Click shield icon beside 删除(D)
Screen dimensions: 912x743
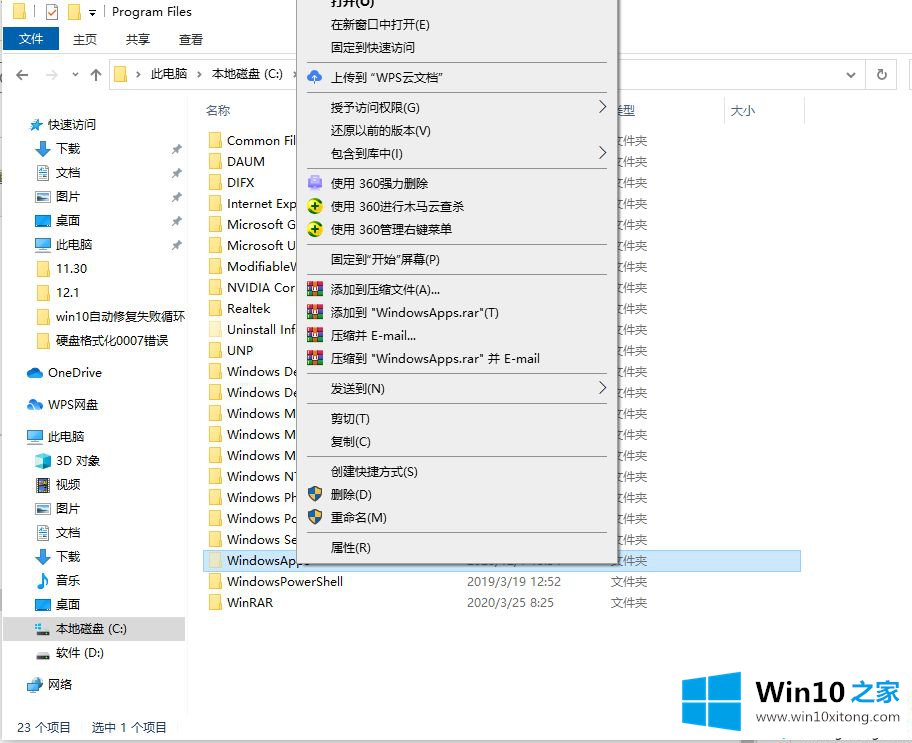point(315,494)
